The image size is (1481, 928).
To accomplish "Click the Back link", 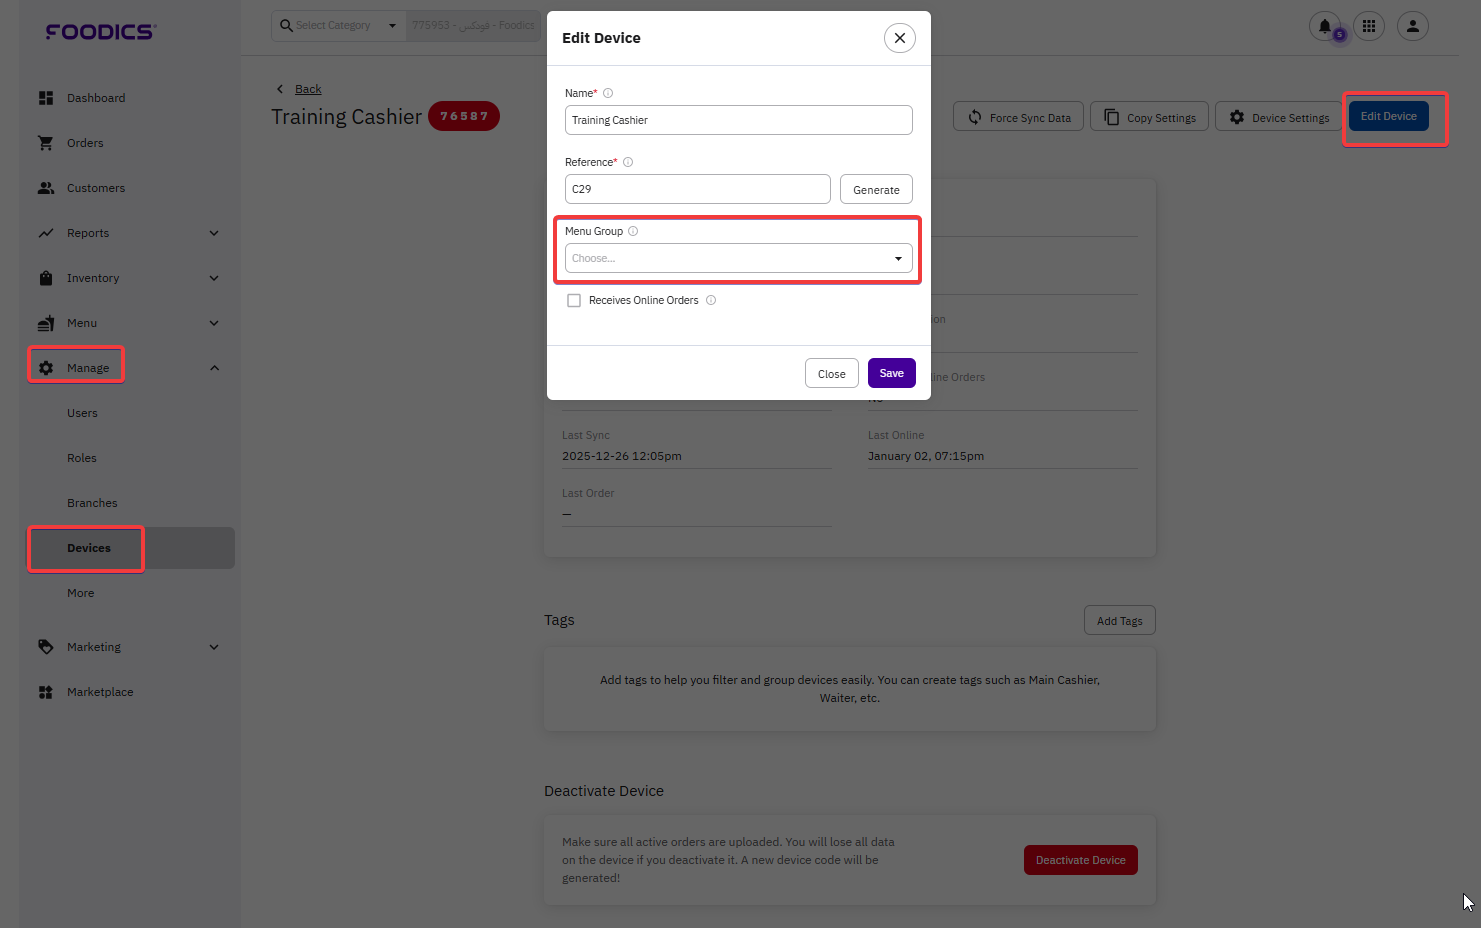I will click(308, 89).
